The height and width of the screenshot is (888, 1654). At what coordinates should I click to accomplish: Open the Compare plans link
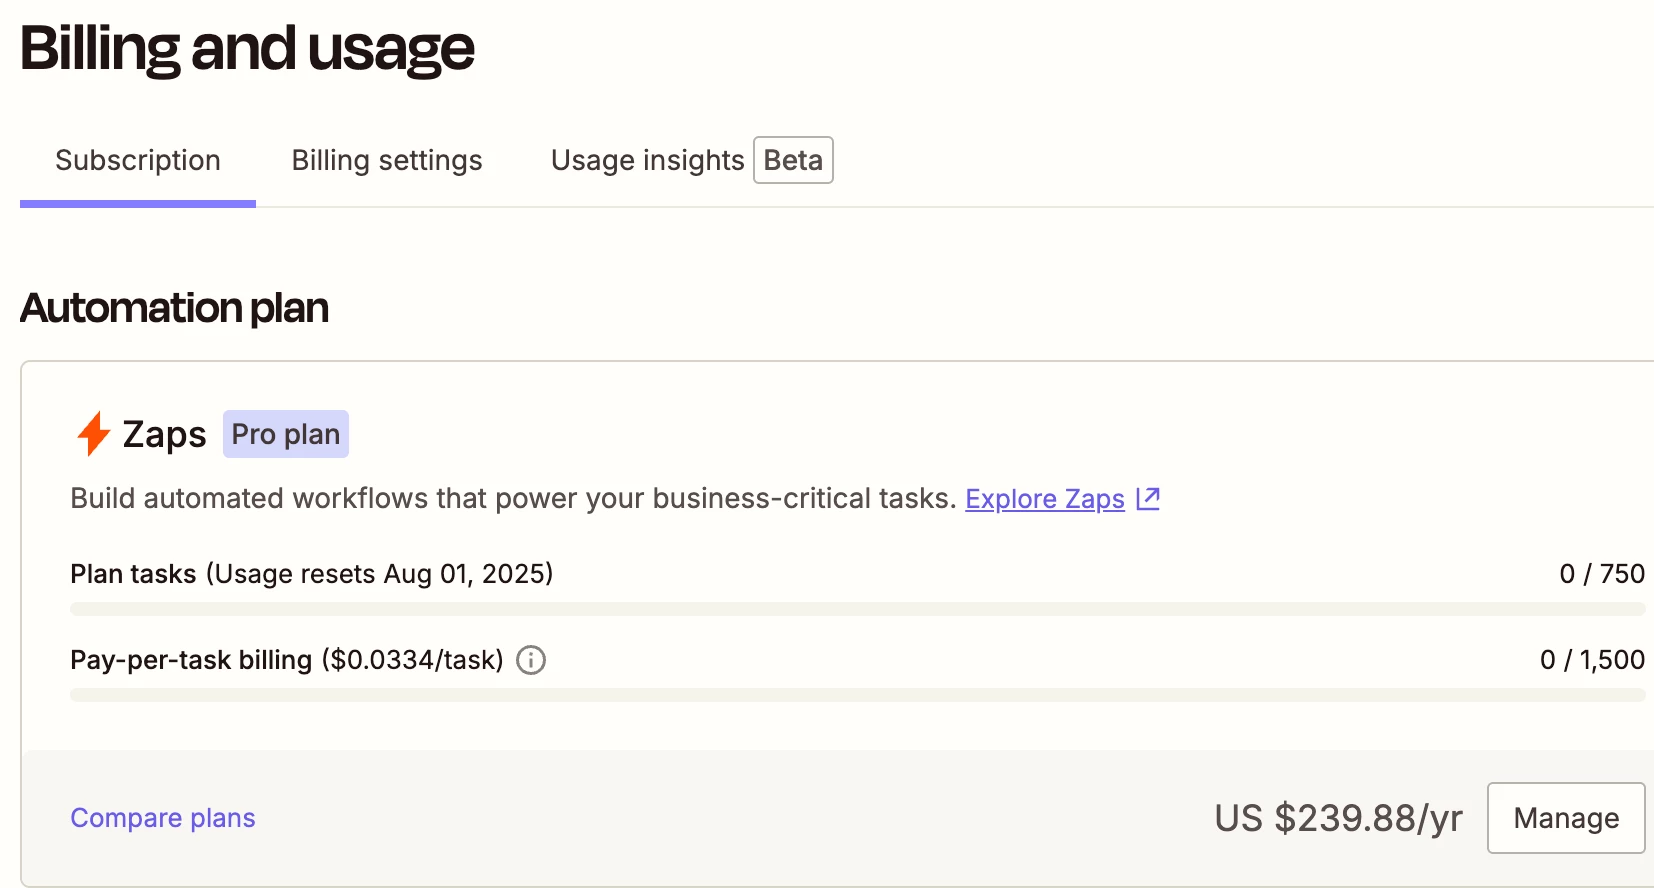click(x=163, y=818)
